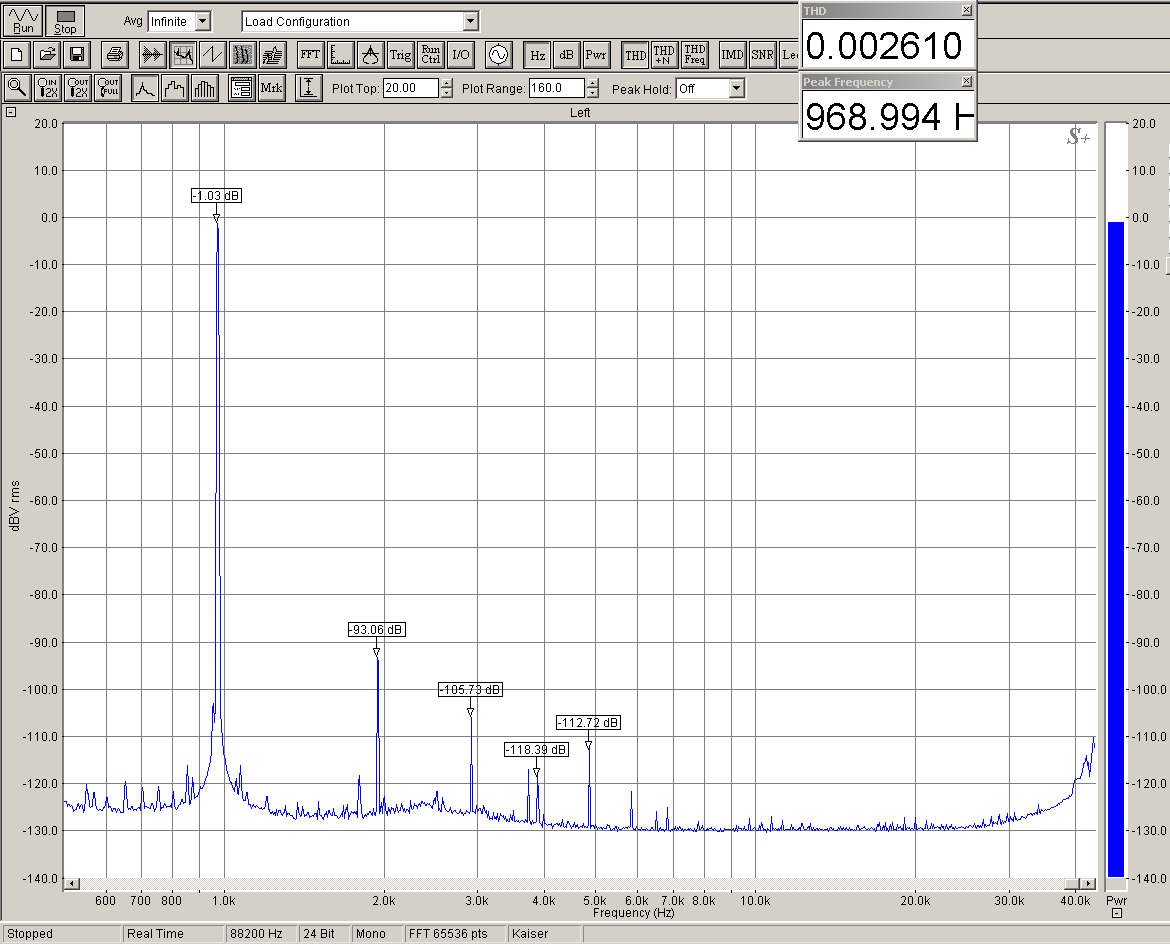Viewport: 1170px width, 944px height.
Task: Select the bar graph plot style
Action: point(204,88)
